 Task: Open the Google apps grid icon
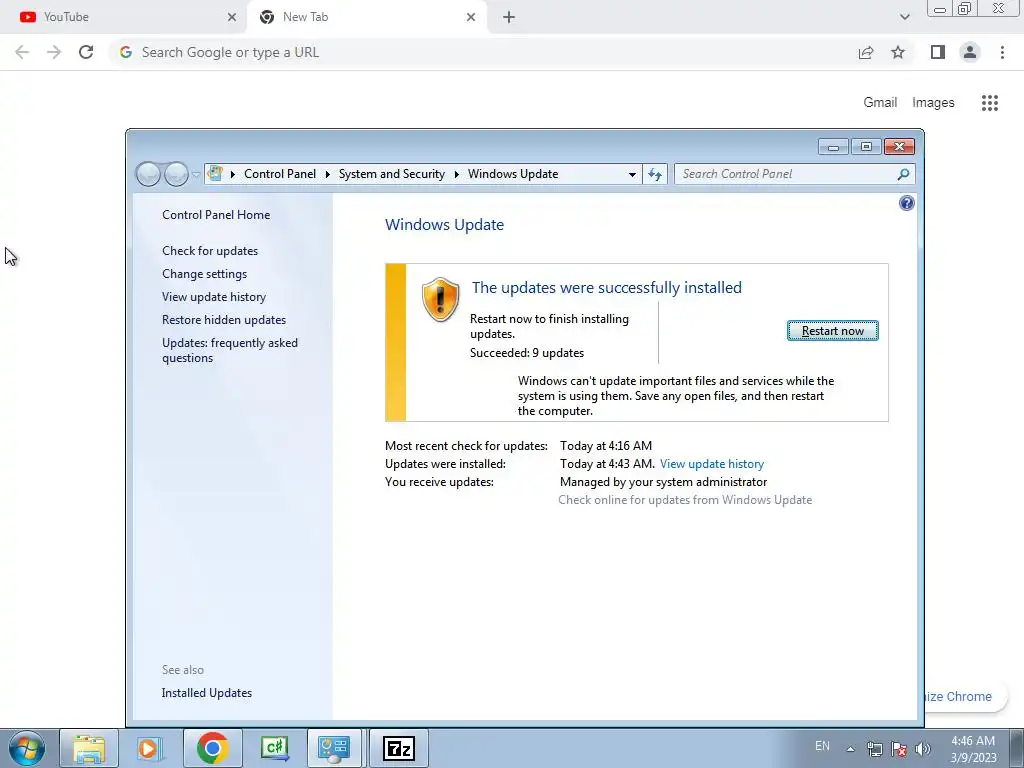[989, 103]
